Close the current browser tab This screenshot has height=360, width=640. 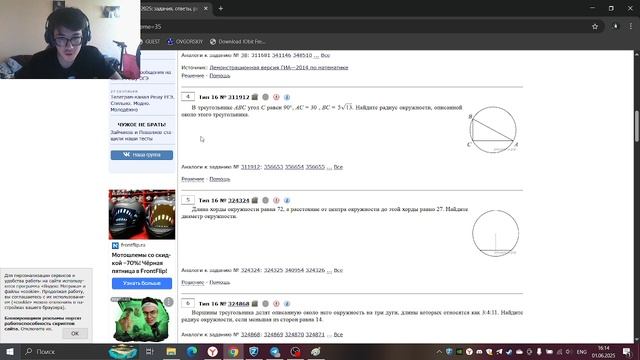(x=206, y=8)
